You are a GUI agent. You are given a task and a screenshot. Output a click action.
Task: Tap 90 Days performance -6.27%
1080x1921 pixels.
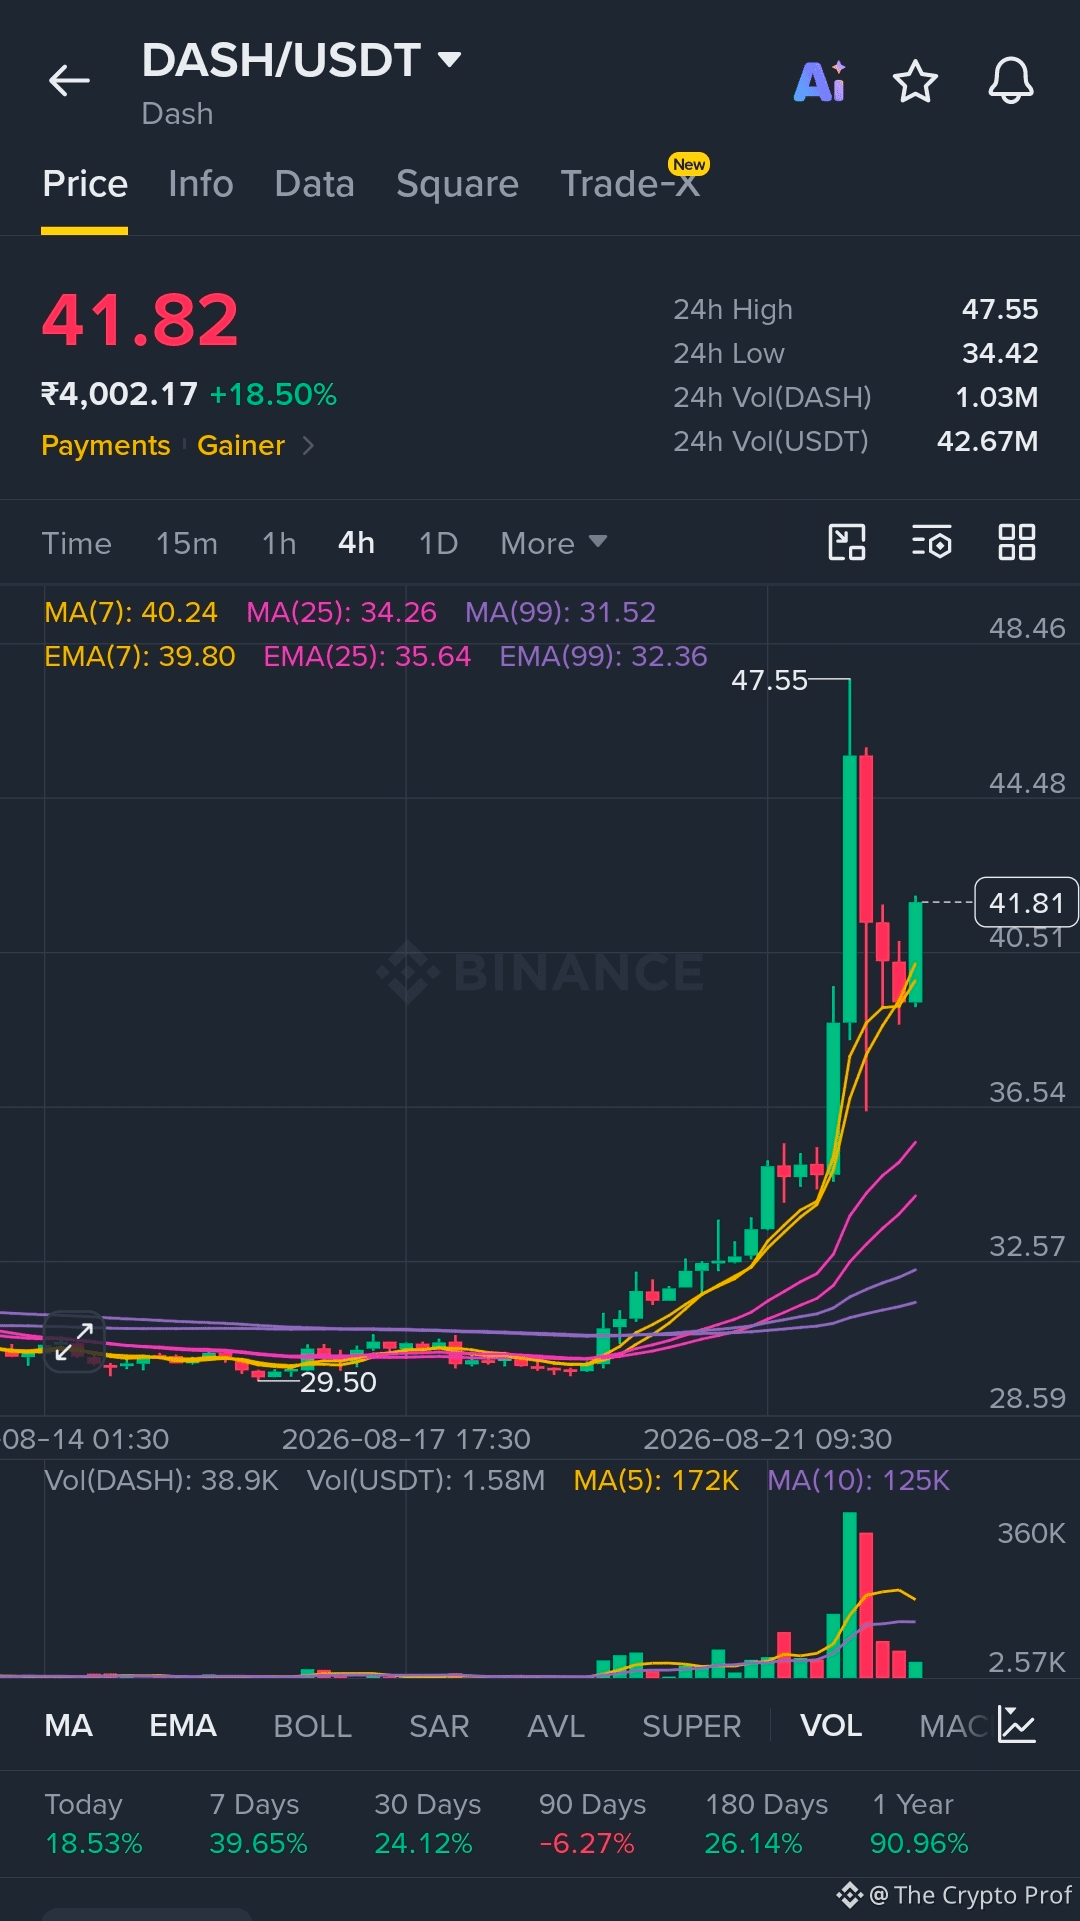(592, 1824)
